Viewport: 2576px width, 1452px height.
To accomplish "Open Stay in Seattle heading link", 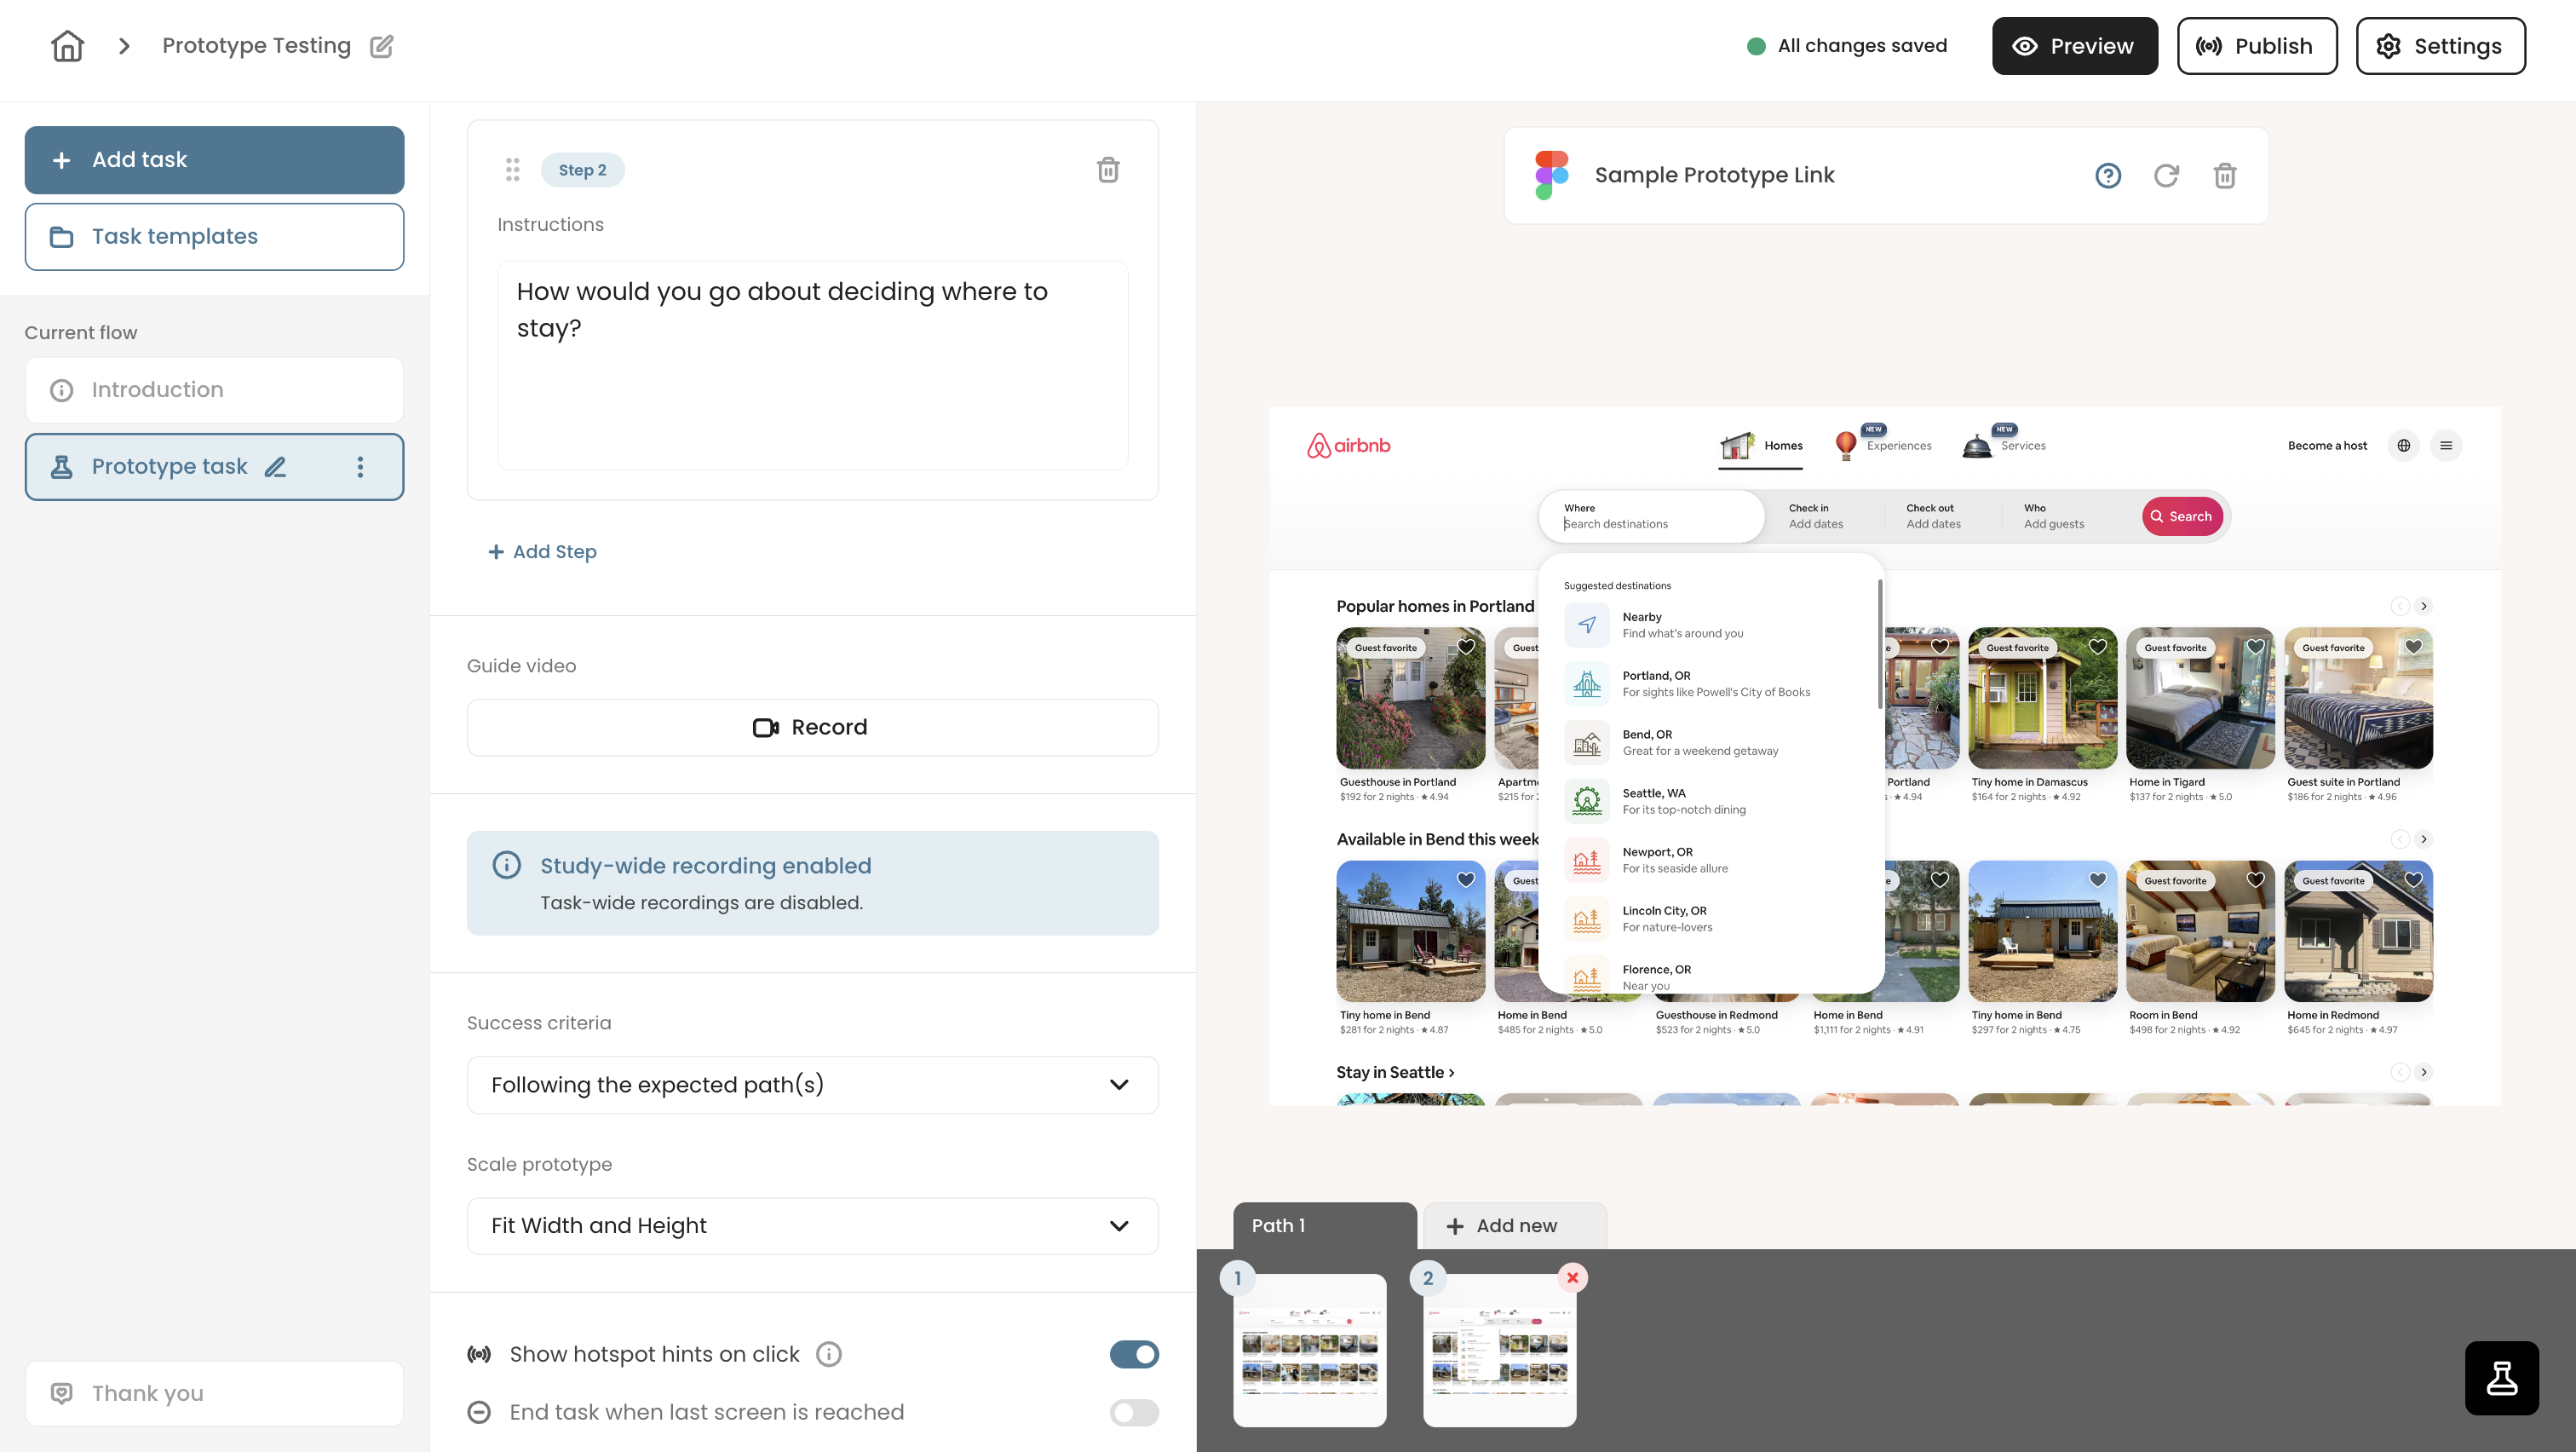I will tap(1395, 1073).
